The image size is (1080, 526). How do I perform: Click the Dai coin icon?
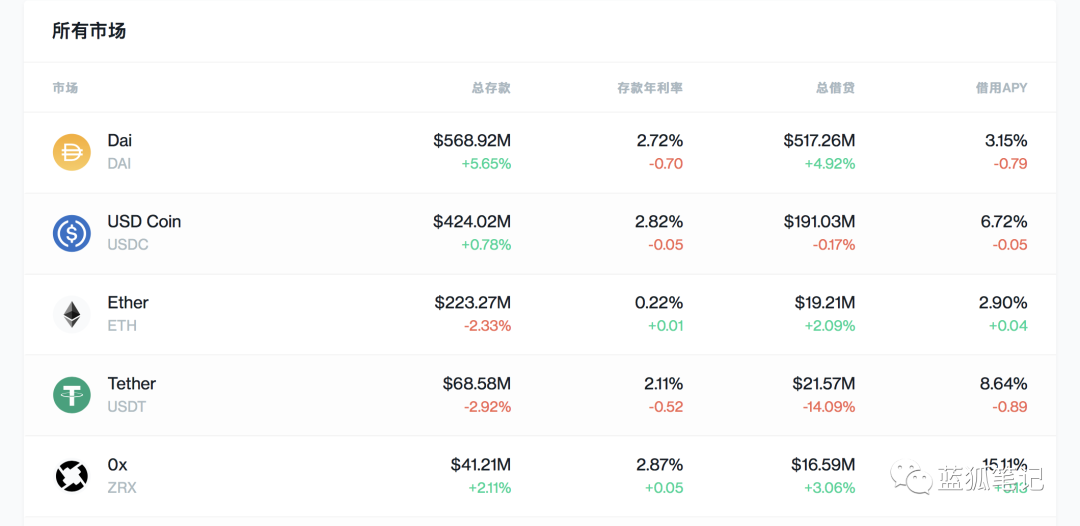[72, 152]
